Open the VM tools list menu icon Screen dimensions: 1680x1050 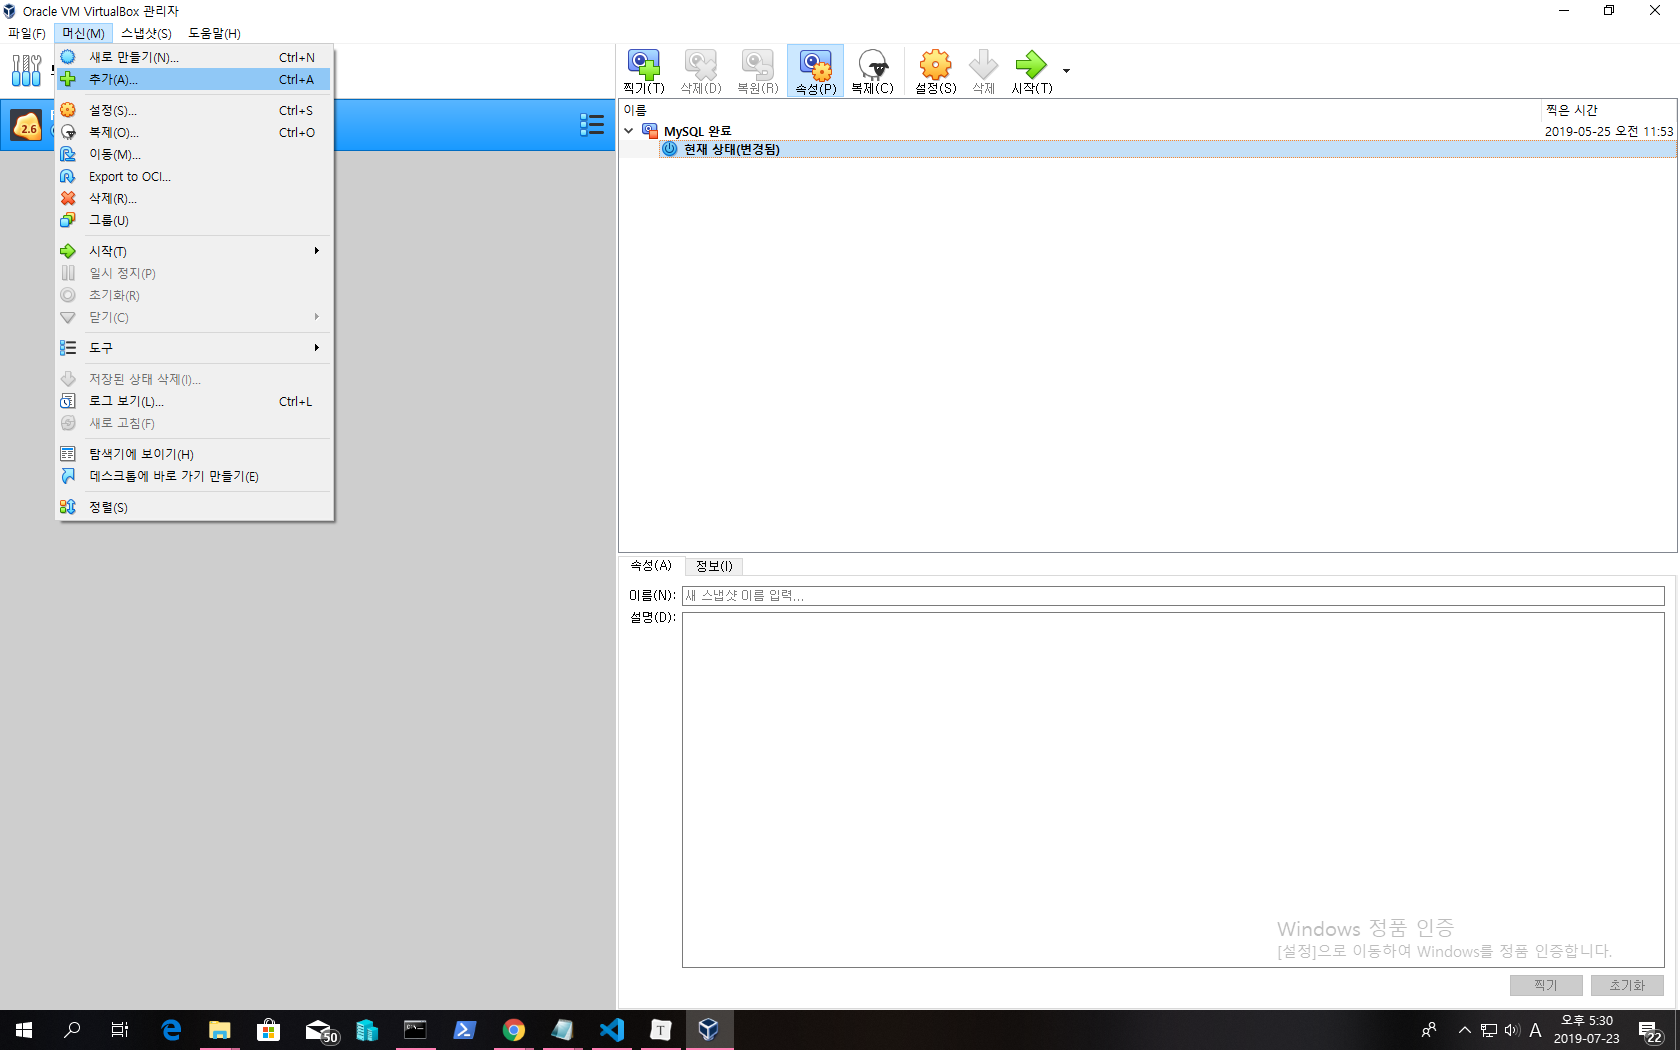click(x=592, y=125)
